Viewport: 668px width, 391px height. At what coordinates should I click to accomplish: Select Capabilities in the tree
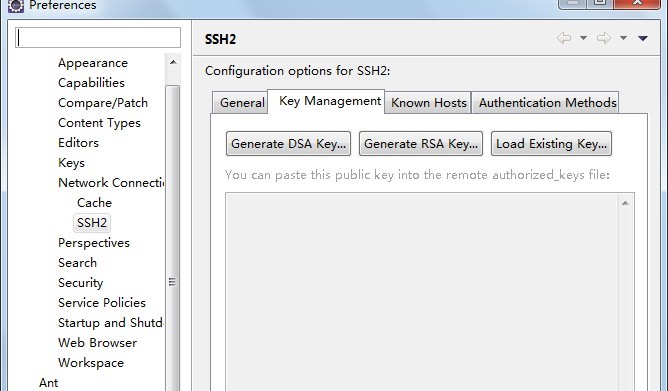pos(91,83)
